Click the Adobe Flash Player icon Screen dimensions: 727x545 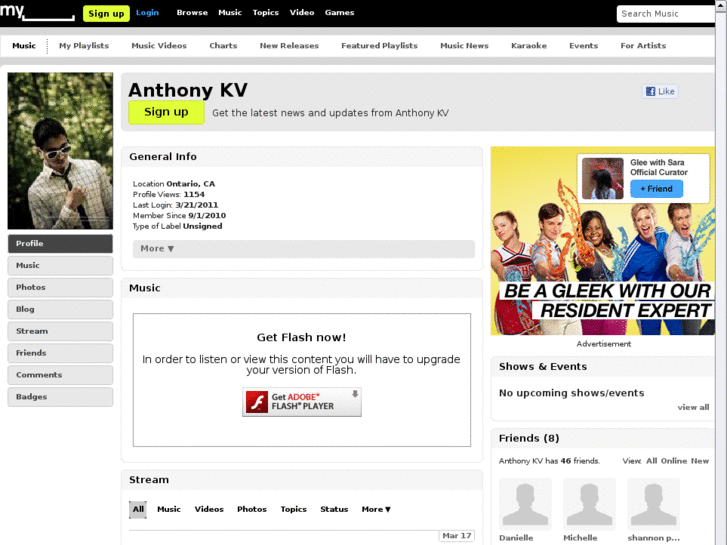tap(257, 402)
